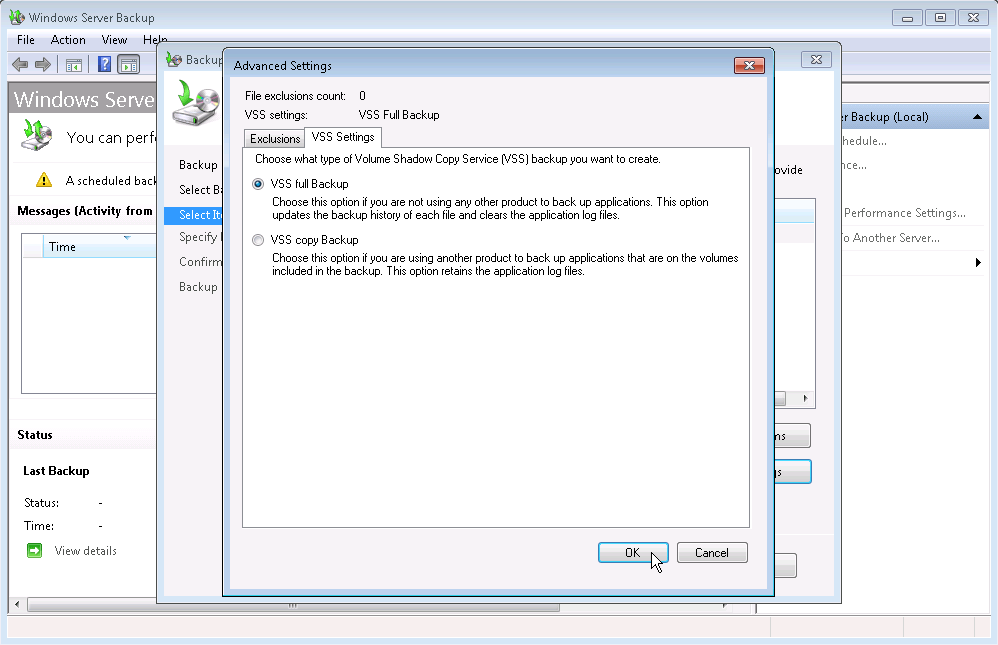Image resolution: width=998 pixels, height=645 pixels.
Task: Navigate back using the back arrow icon
Action: coord(20,64)
